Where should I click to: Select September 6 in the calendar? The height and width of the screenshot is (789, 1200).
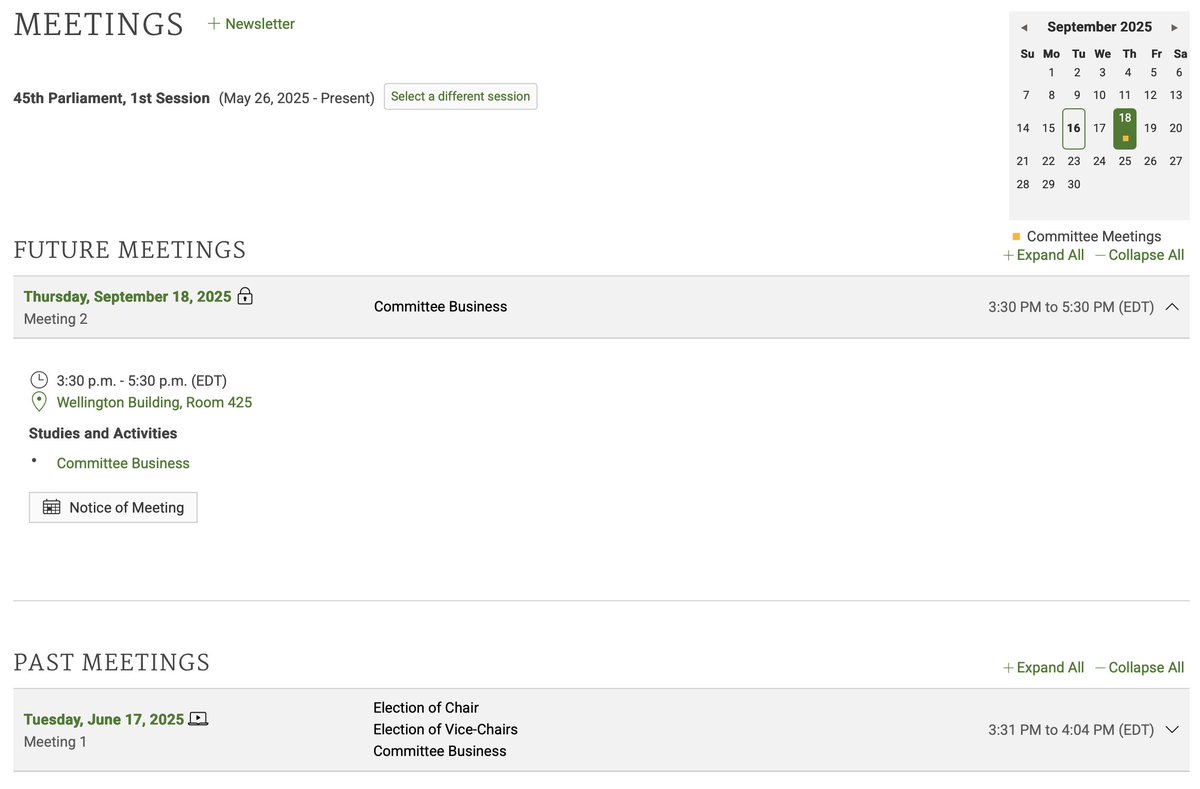tap(1179, 72)
